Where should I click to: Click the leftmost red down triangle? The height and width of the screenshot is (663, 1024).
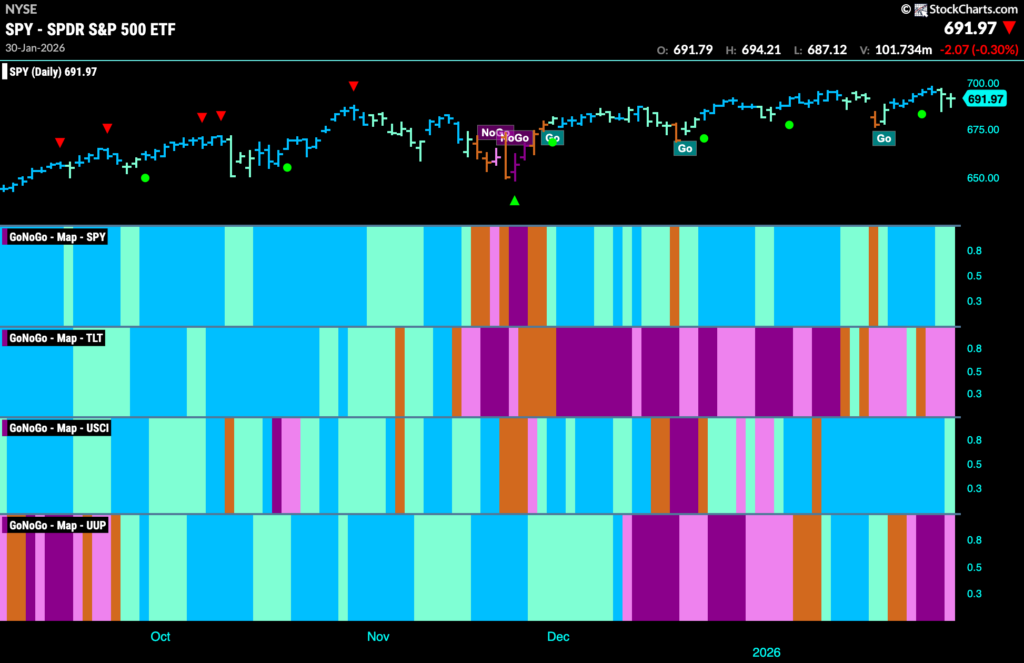point(60,142)
